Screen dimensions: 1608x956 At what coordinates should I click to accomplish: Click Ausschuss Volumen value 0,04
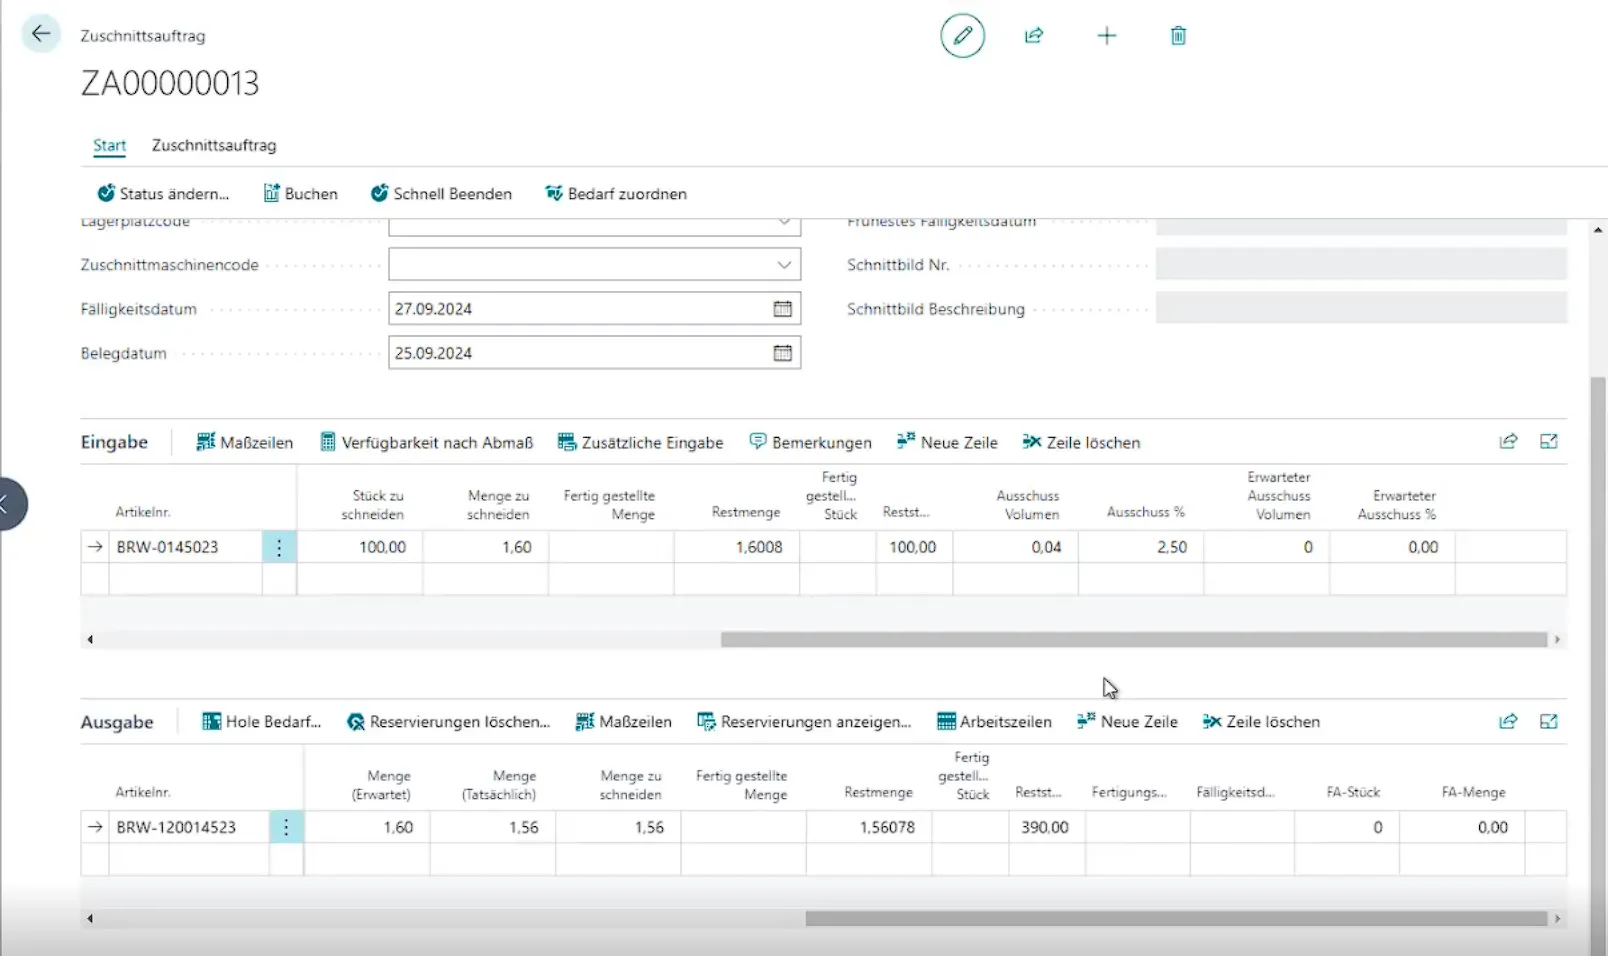[x=1016, y=547]
